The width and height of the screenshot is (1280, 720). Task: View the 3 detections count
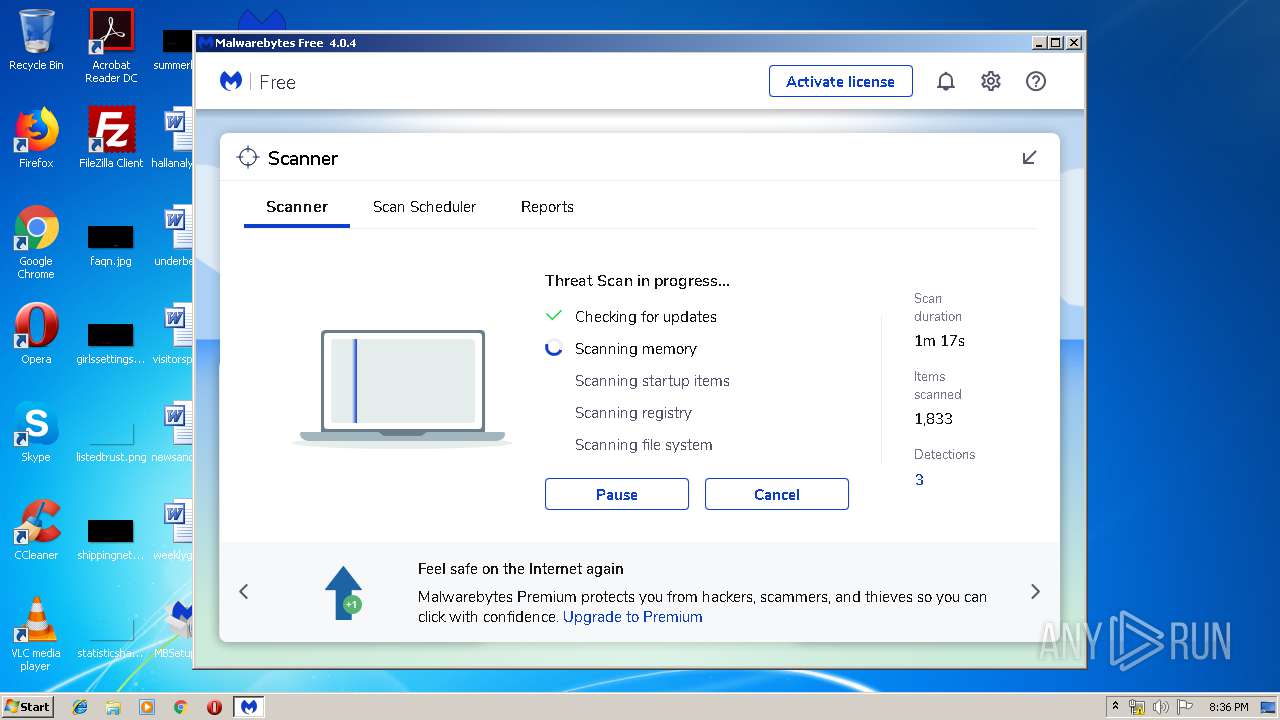(x=919, y=480)
